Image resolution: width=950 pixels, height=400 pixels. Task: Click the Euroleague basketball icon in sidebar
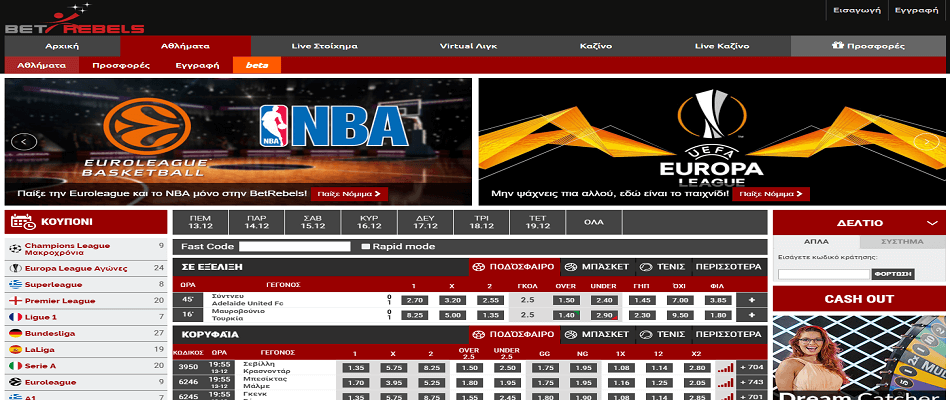click(15, 382)
